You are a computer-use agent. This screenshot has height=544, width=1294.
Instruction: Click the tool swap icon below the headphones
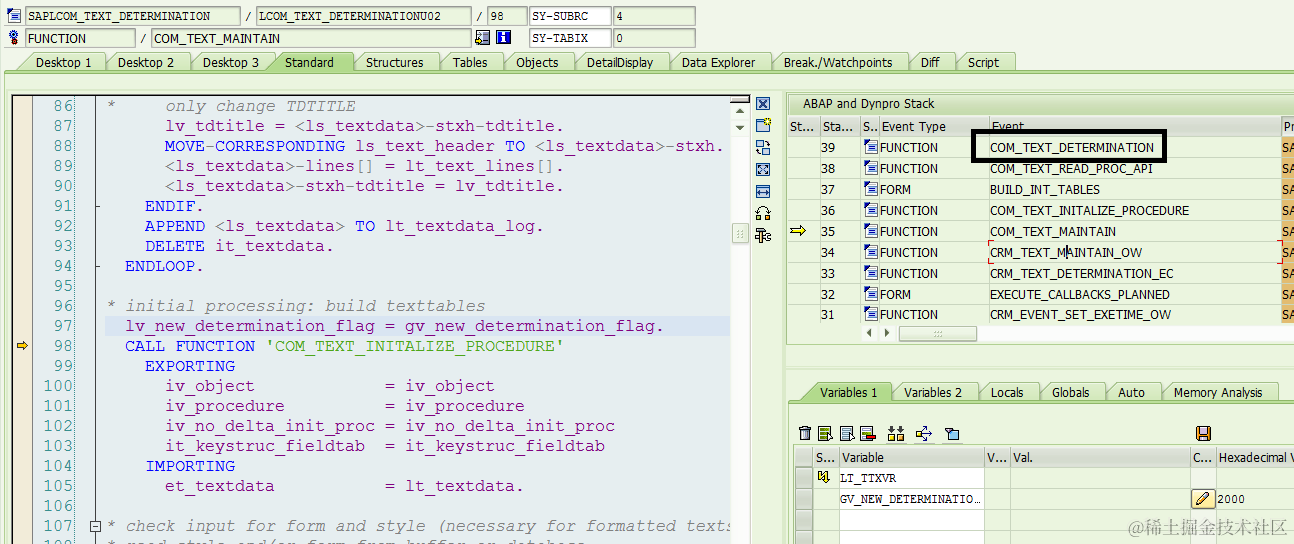(763, 235)
